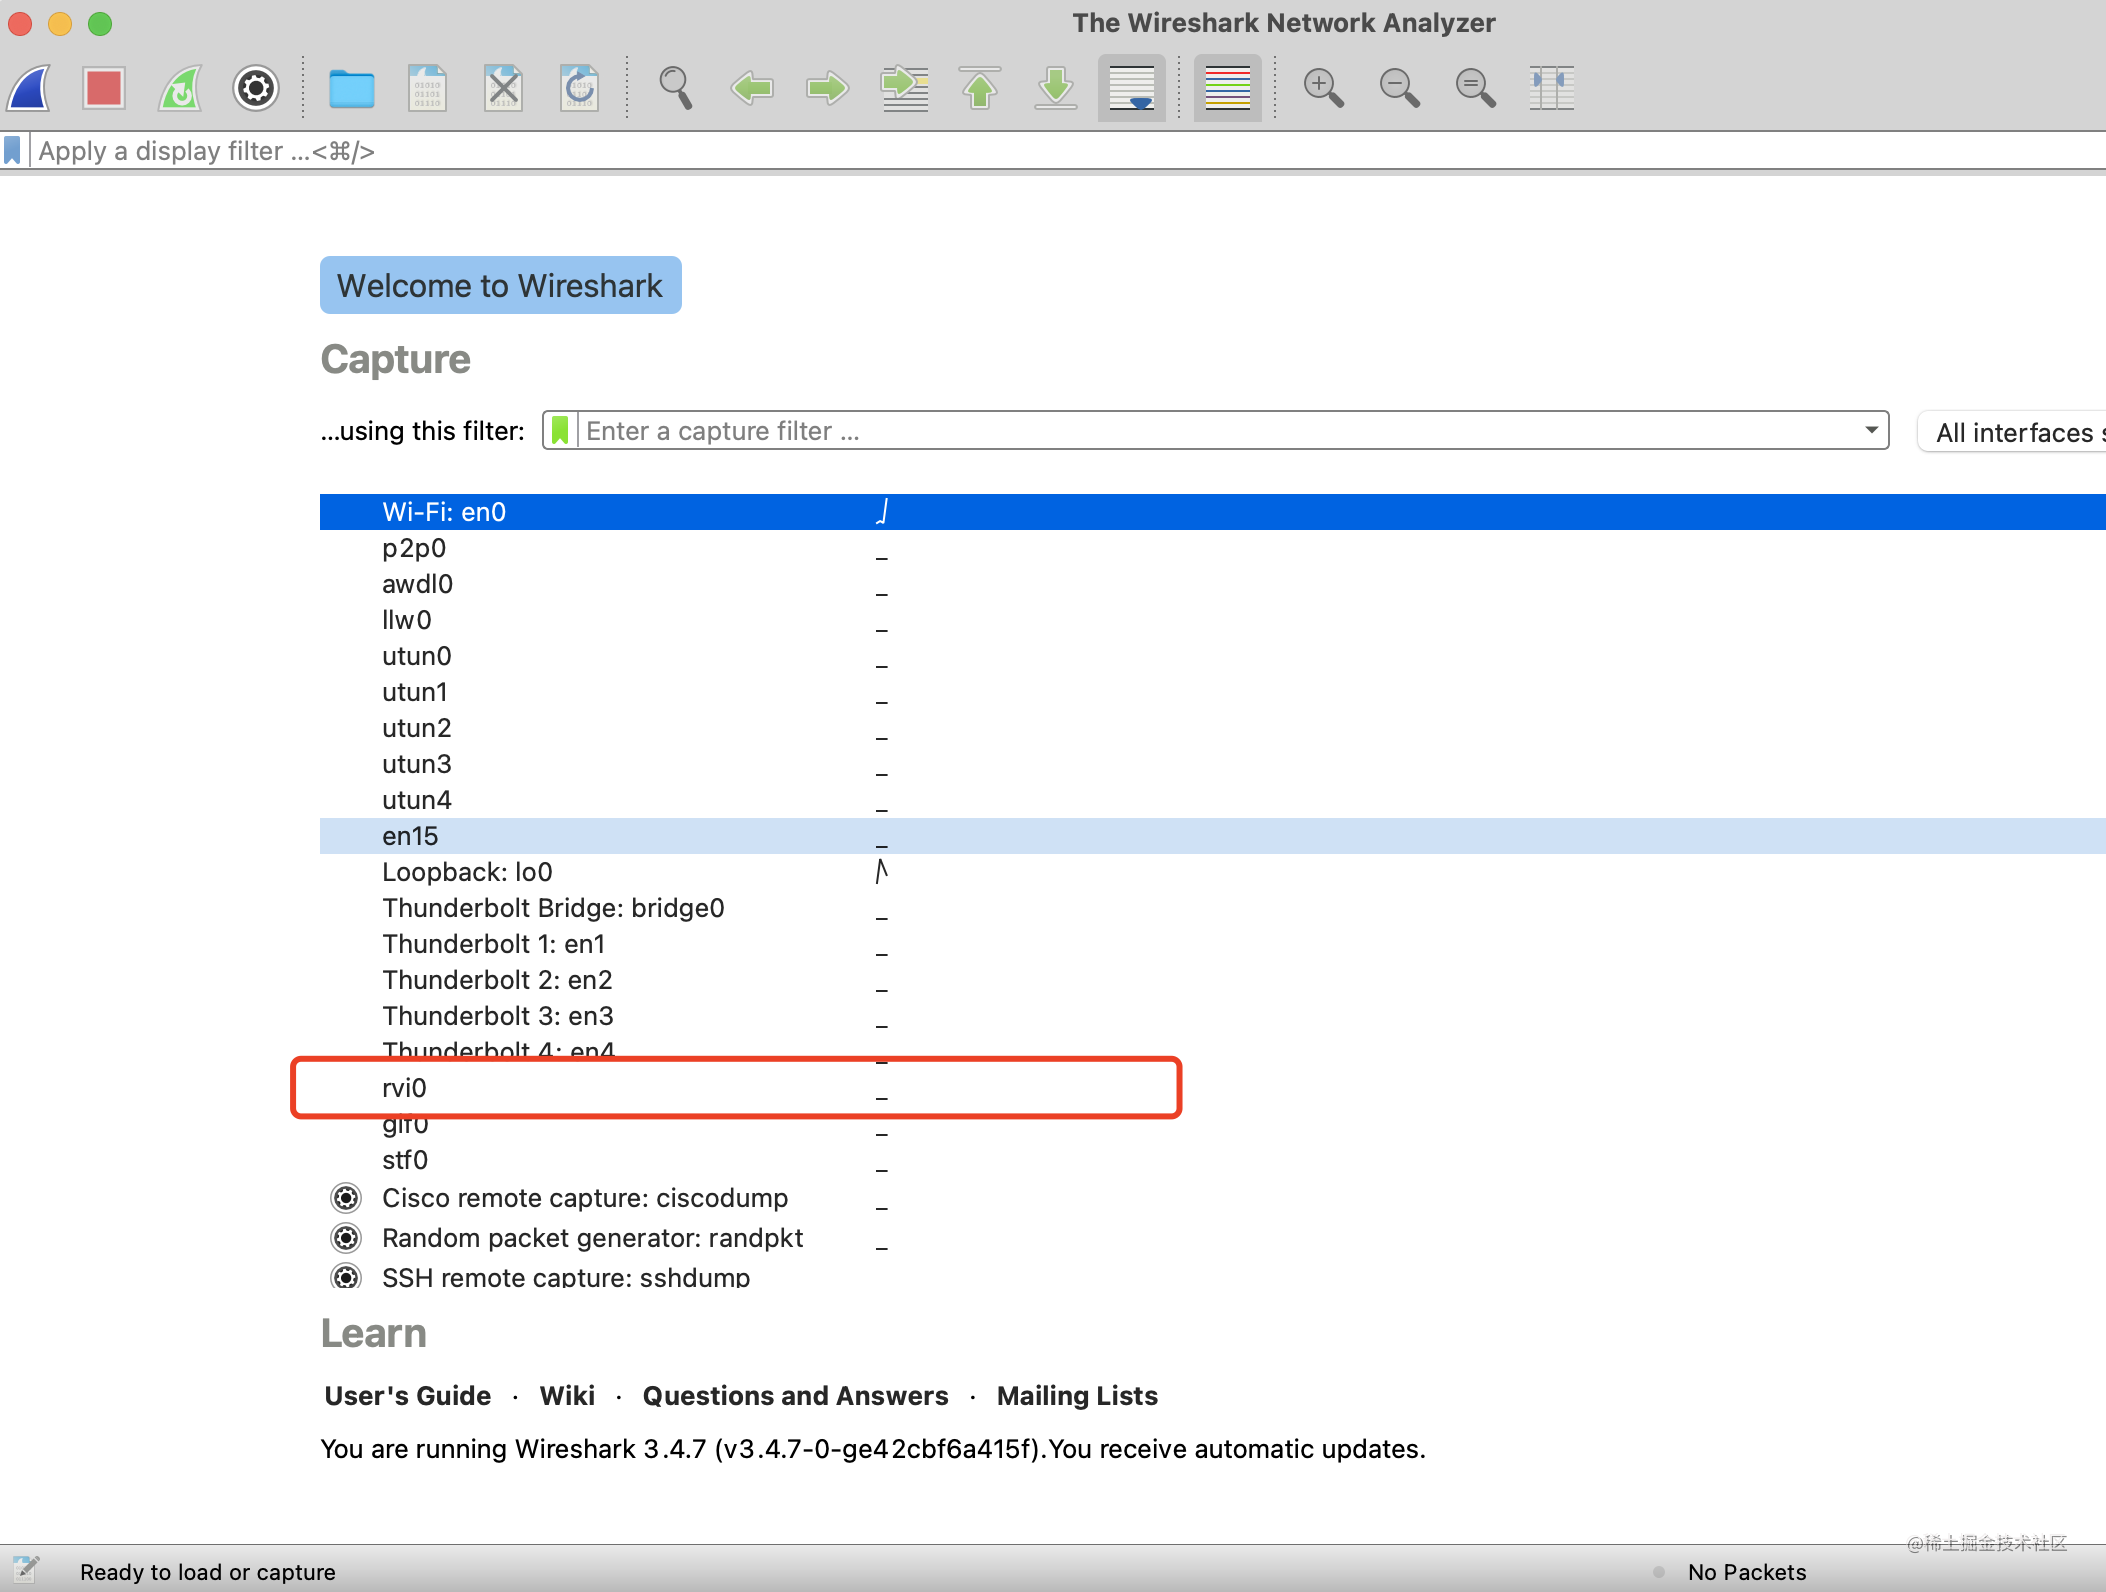Open the All interfaces shown dropdown
2106x1592 pixels.
coord(2013,432)
